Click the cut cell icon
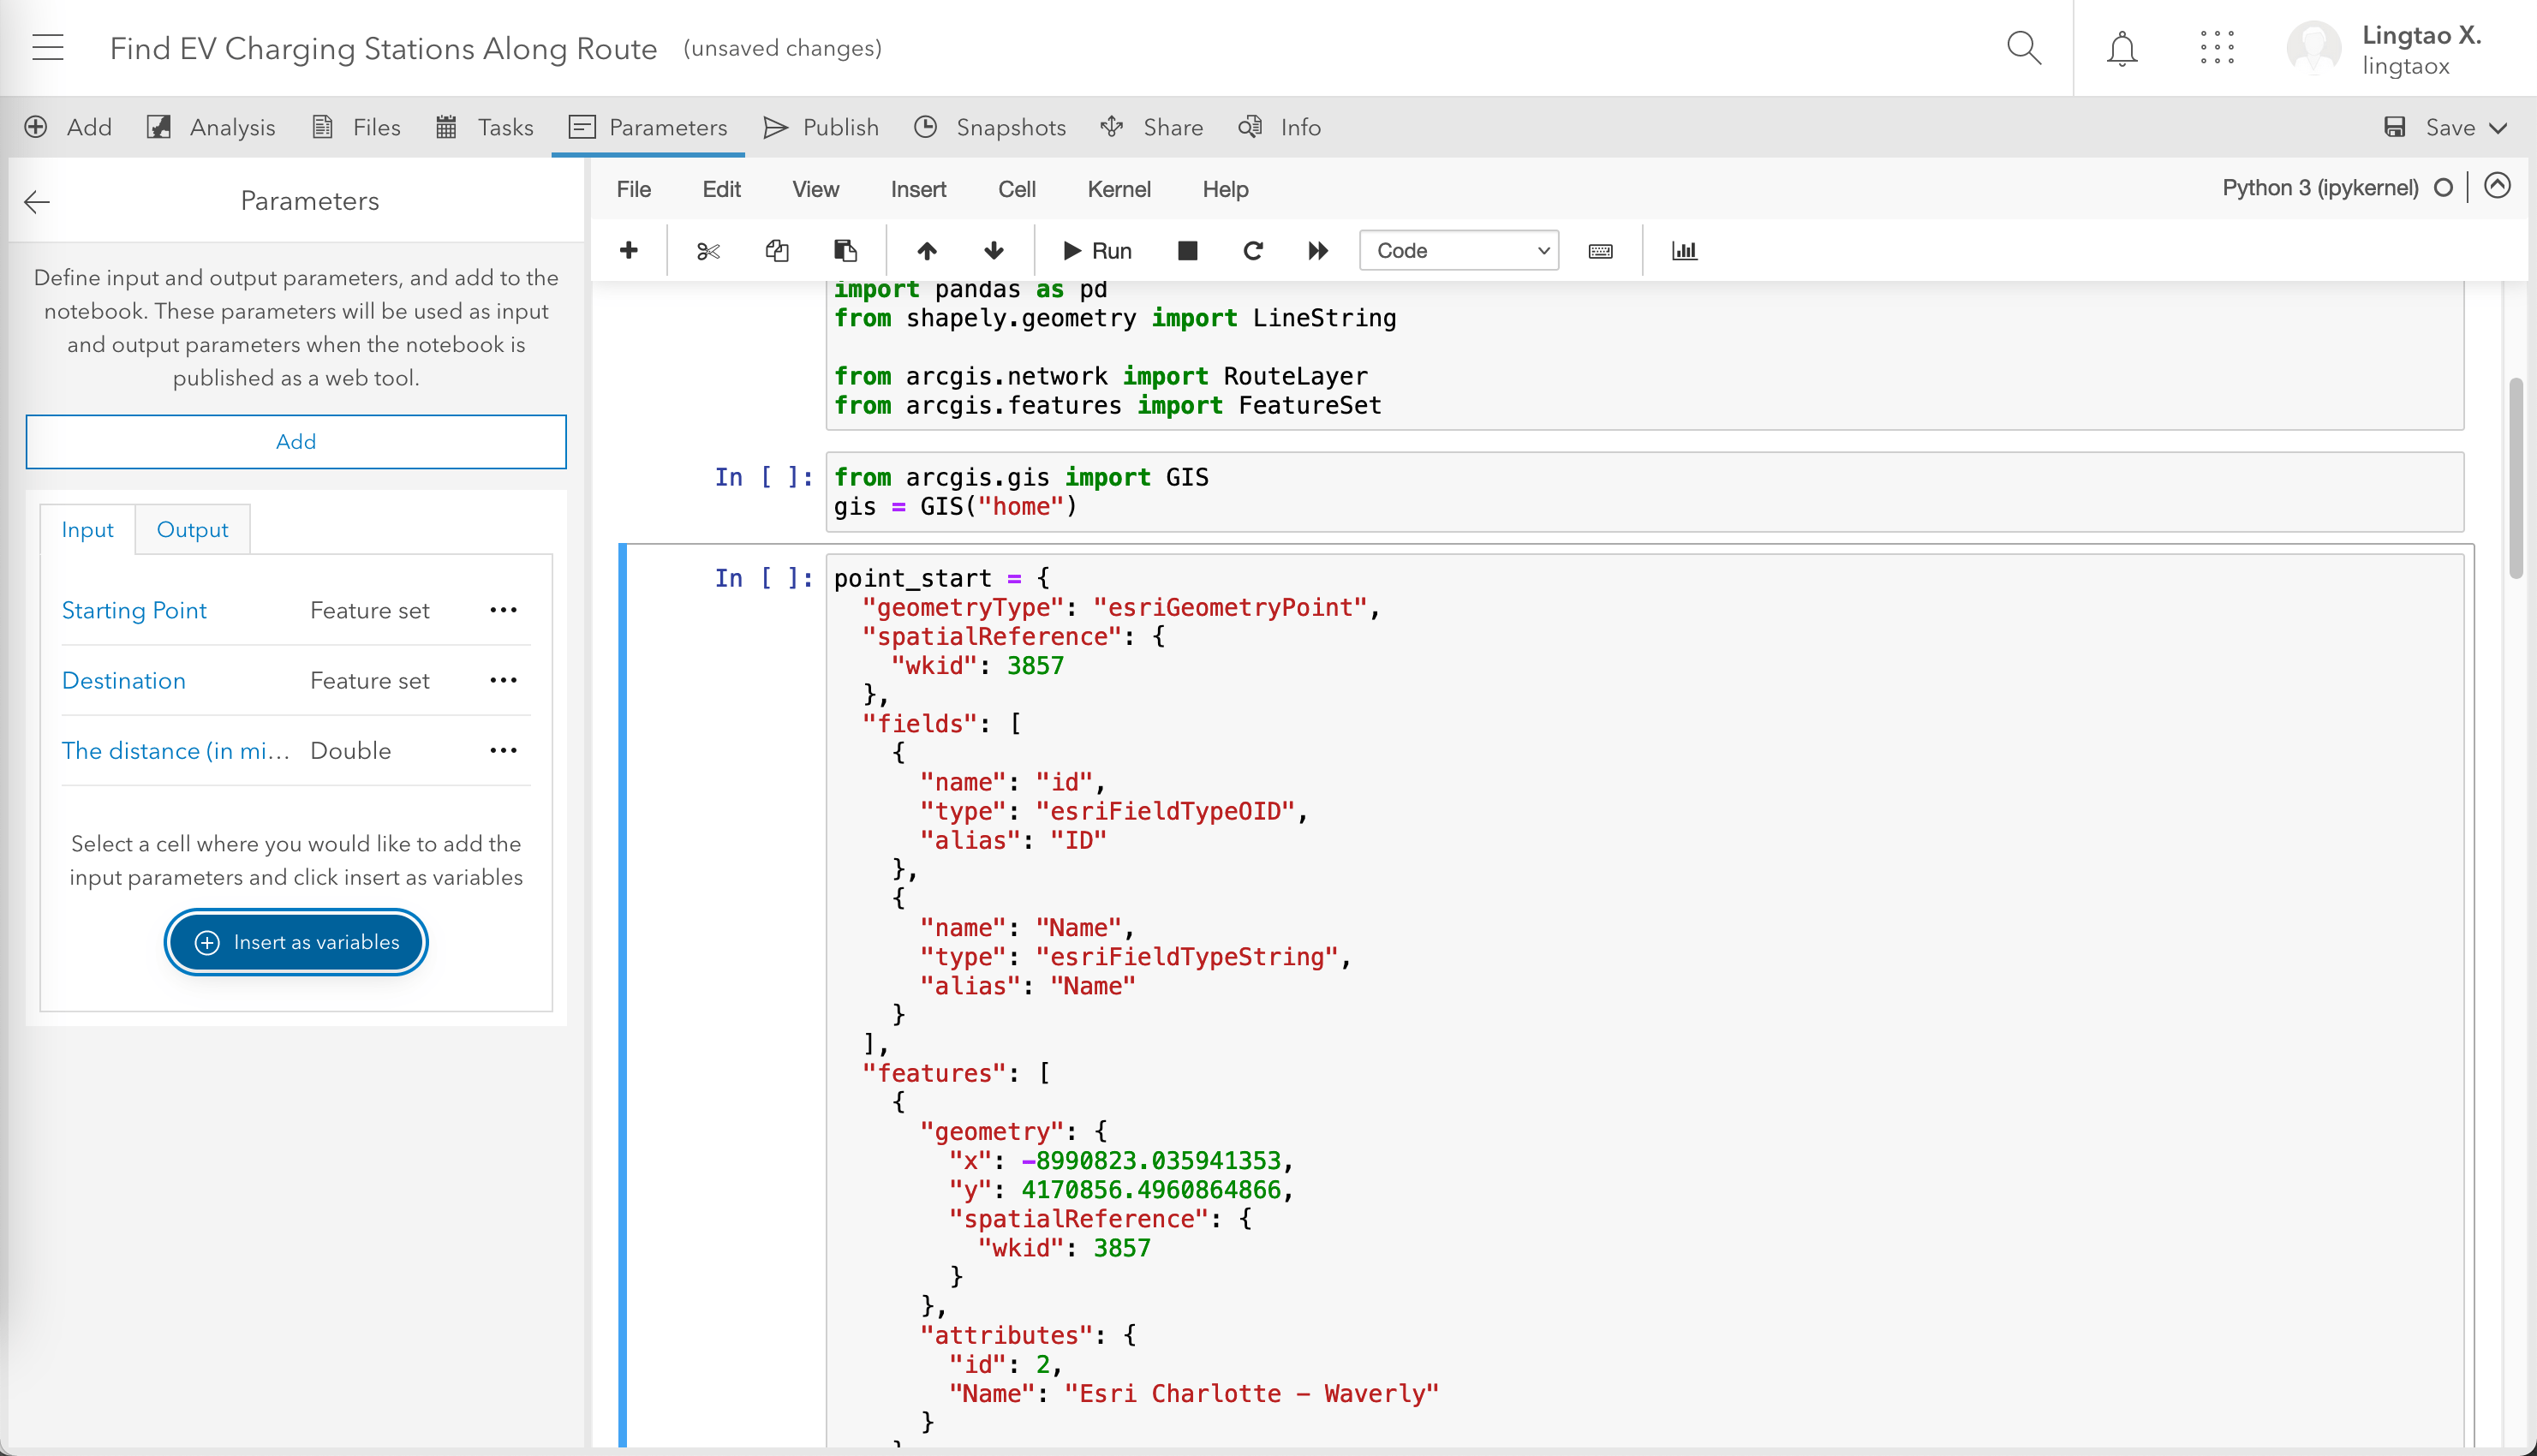The width and height of the screenshot is (2537, 1456). coord(709,251)
